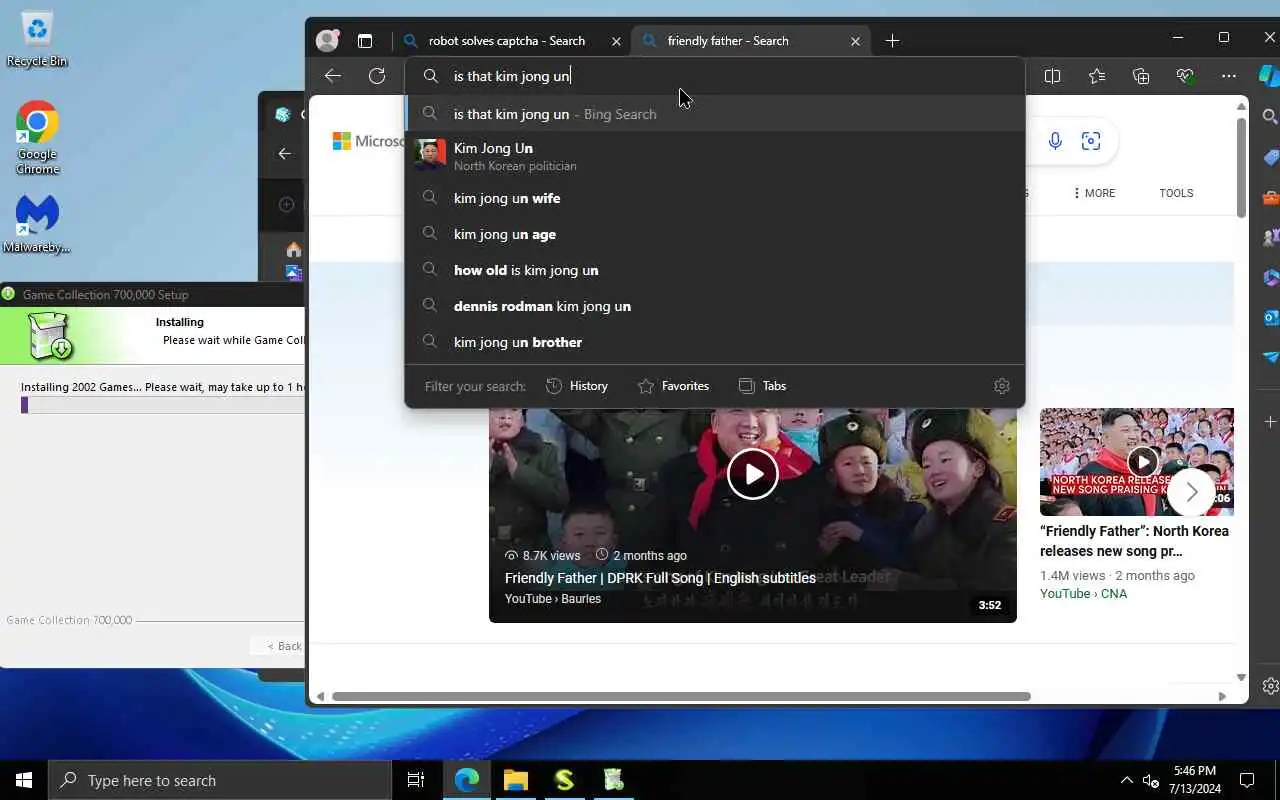Click the page vertical scrollbar thumb
Image resolution: width=1280 pixels, height=800 pixels.
click(1241, 167)
